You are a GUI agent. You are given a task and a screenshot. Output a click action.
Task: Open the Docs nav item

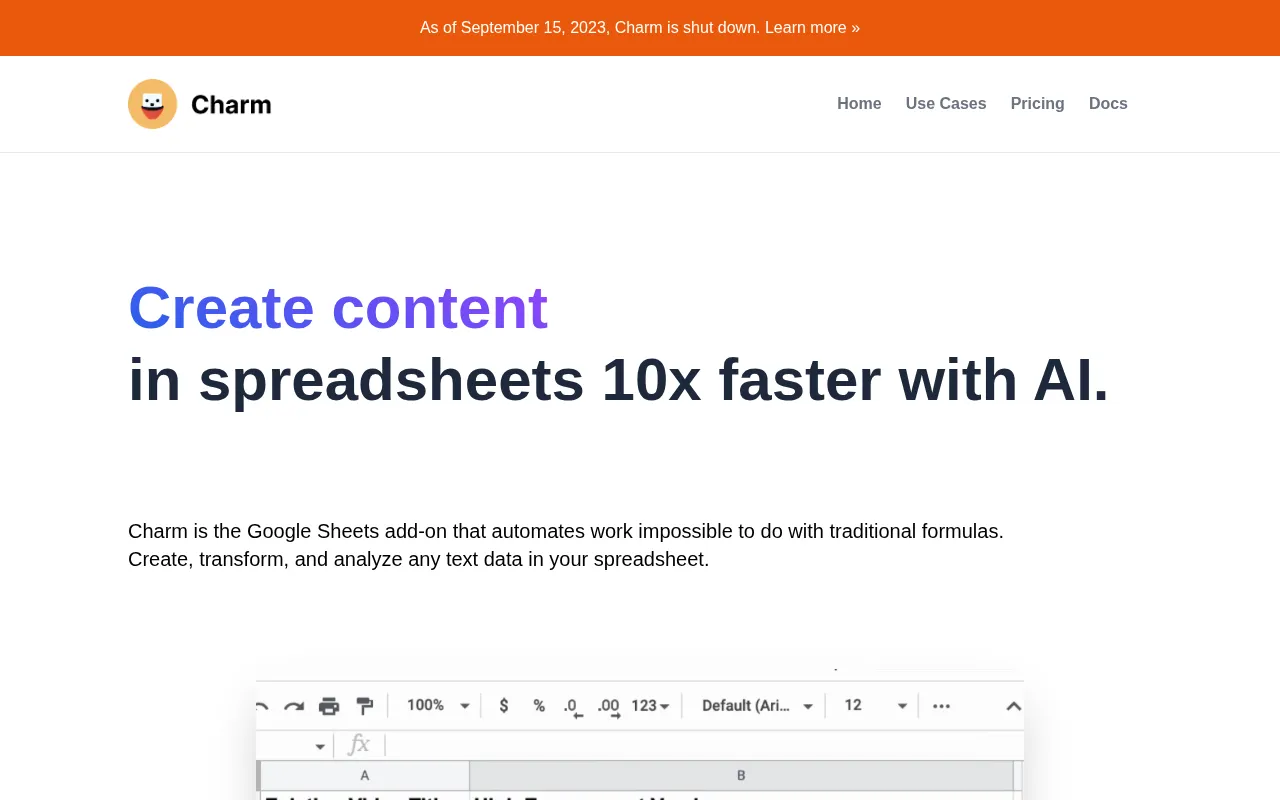(x=1108, y=104)
